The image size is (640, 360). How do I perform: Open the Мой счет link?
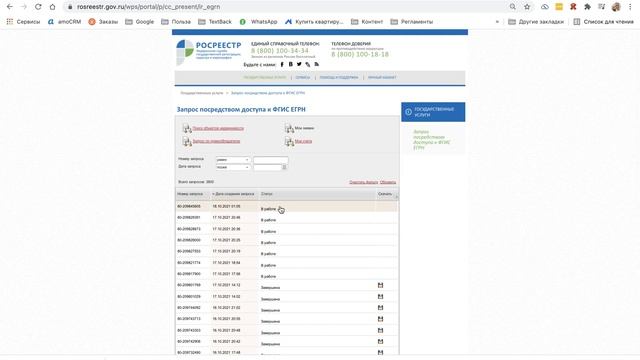pos(303,141)
